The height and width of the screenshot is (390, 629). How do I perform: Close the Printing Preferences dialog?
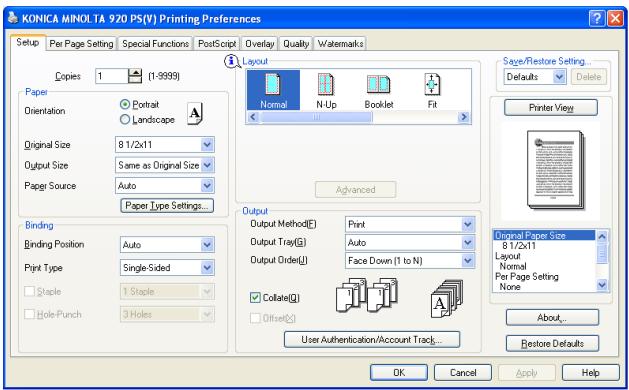coord(615,18)
